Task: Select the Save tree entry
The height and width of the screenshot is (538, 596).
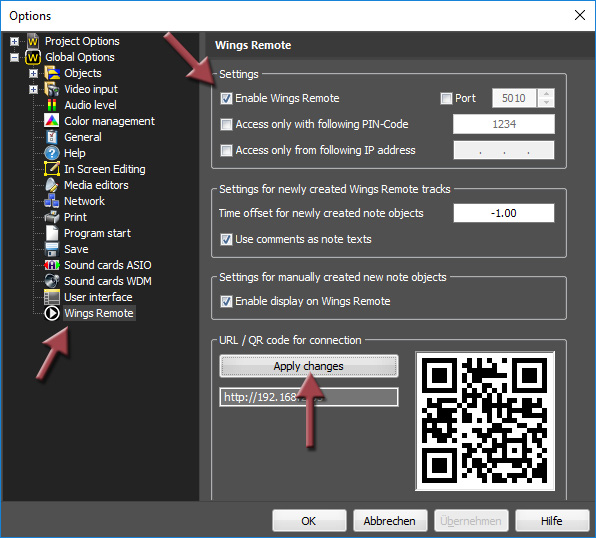Action: tap(76, 249)
